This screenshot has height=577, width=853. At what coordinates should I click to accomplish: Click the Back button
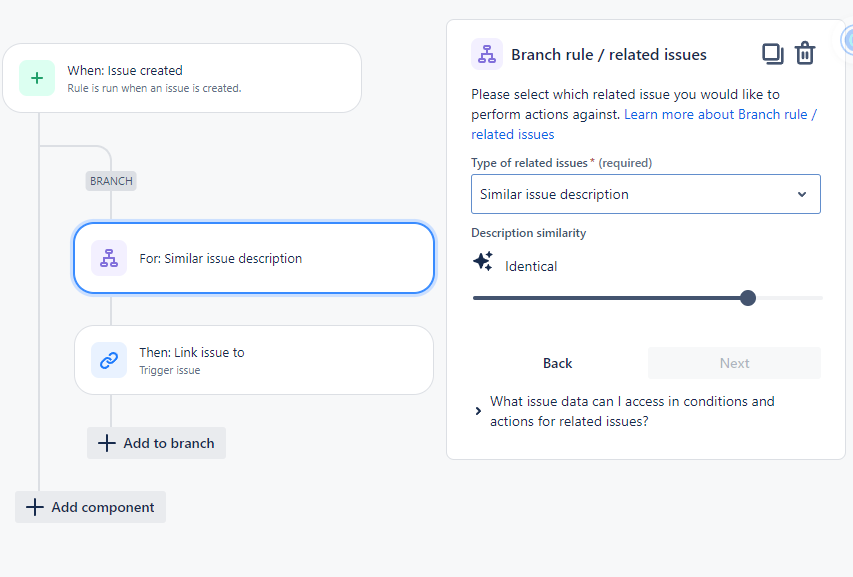pyautogui.click(x=558, y=363)
